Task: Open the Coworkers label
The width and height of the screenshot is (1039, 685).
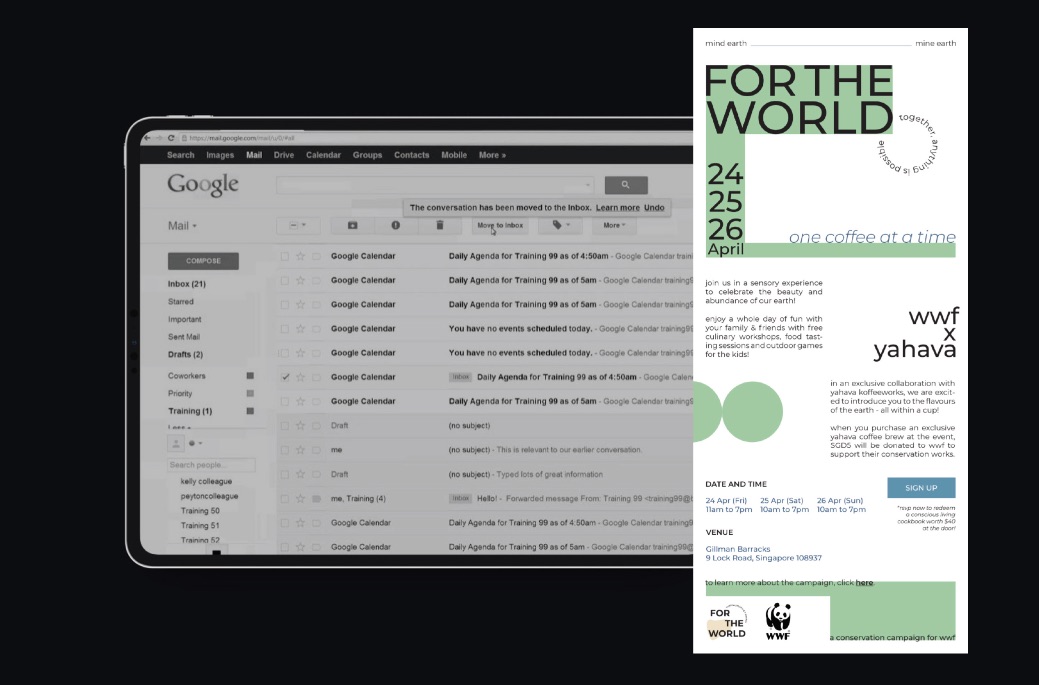Action: point(186,376)
